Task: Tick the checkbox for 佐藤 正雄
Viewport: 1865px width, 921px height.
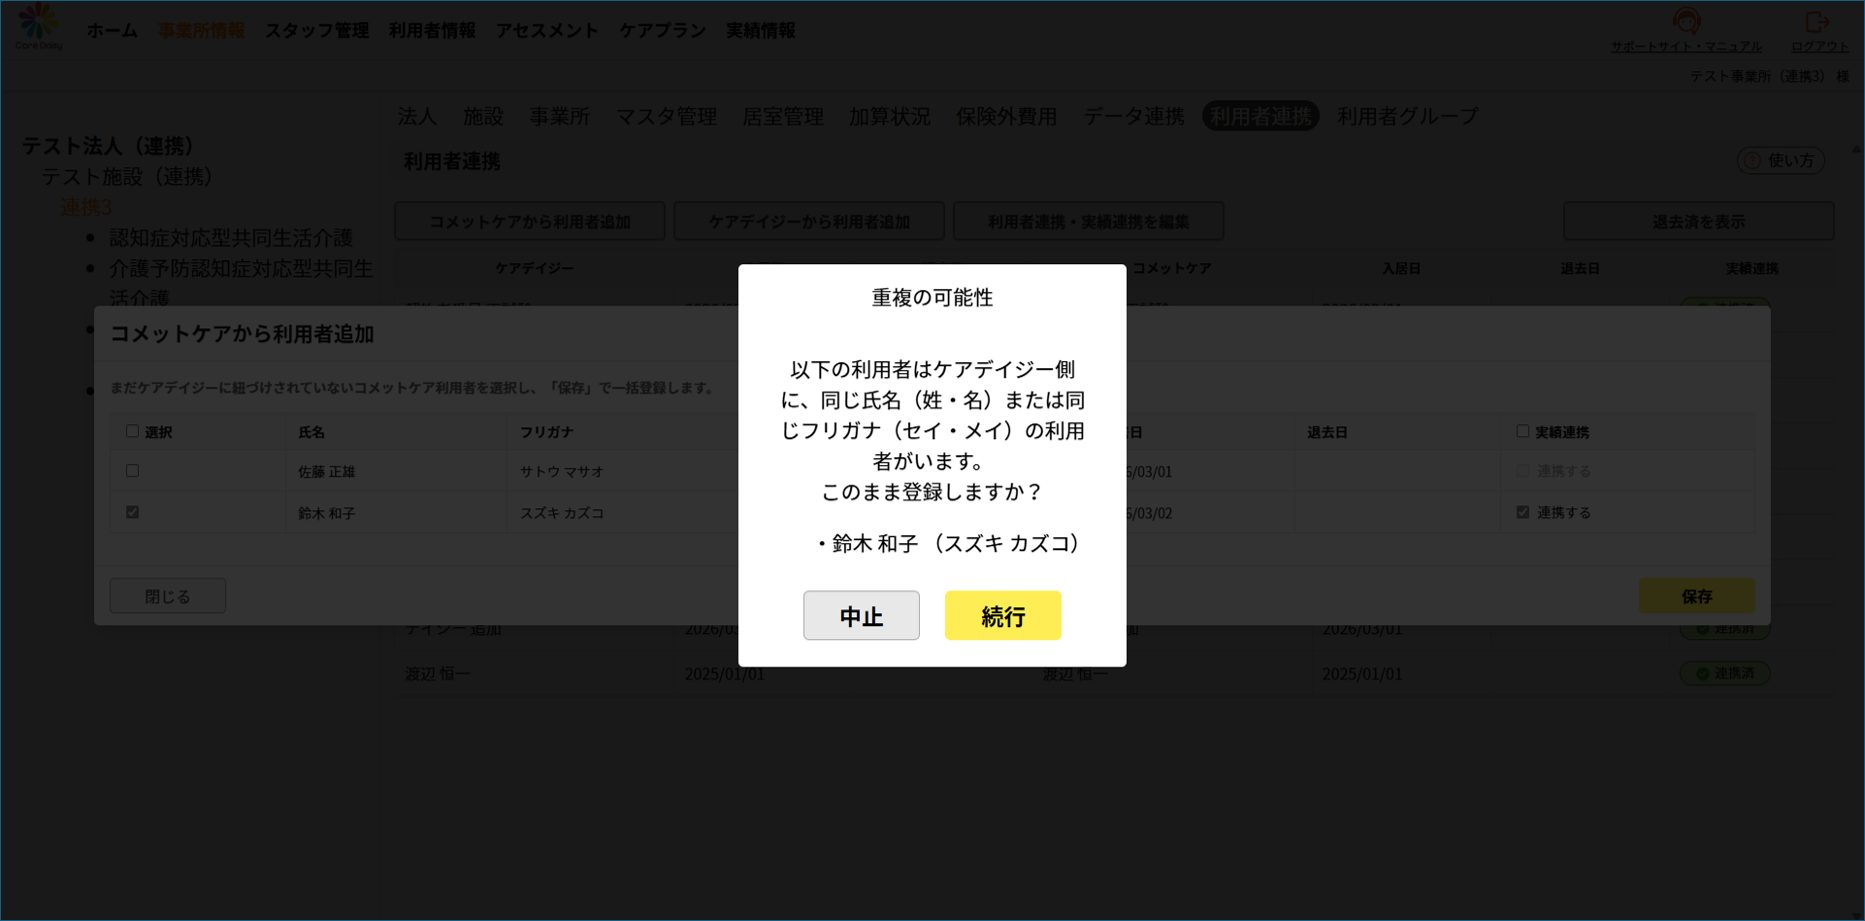Action: click(132, 471)
